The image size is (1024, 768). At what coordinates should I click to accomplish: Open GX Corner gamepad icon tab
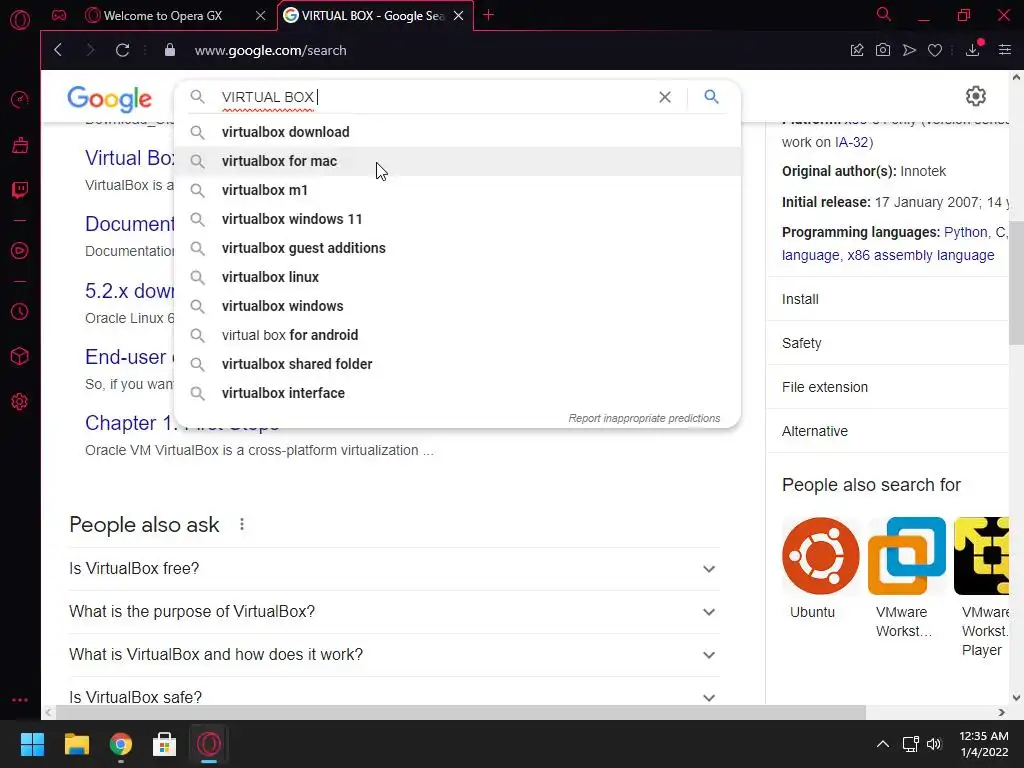59,15
